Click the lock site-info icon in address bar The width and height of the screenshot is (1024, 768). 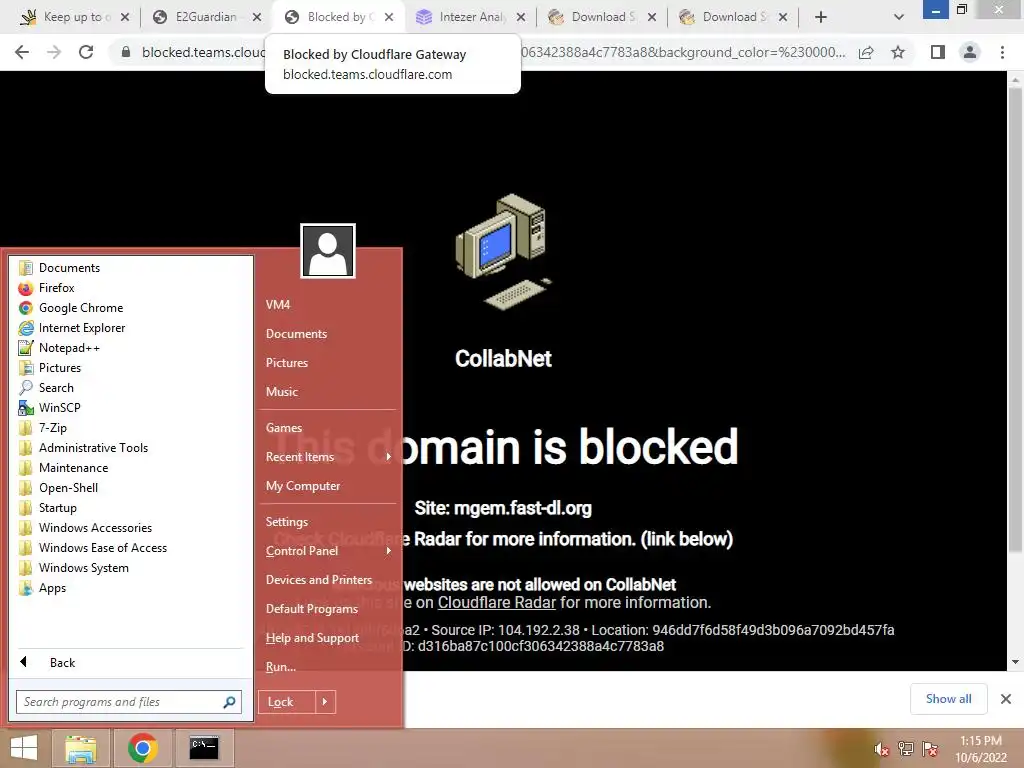[x=126, y=52]
